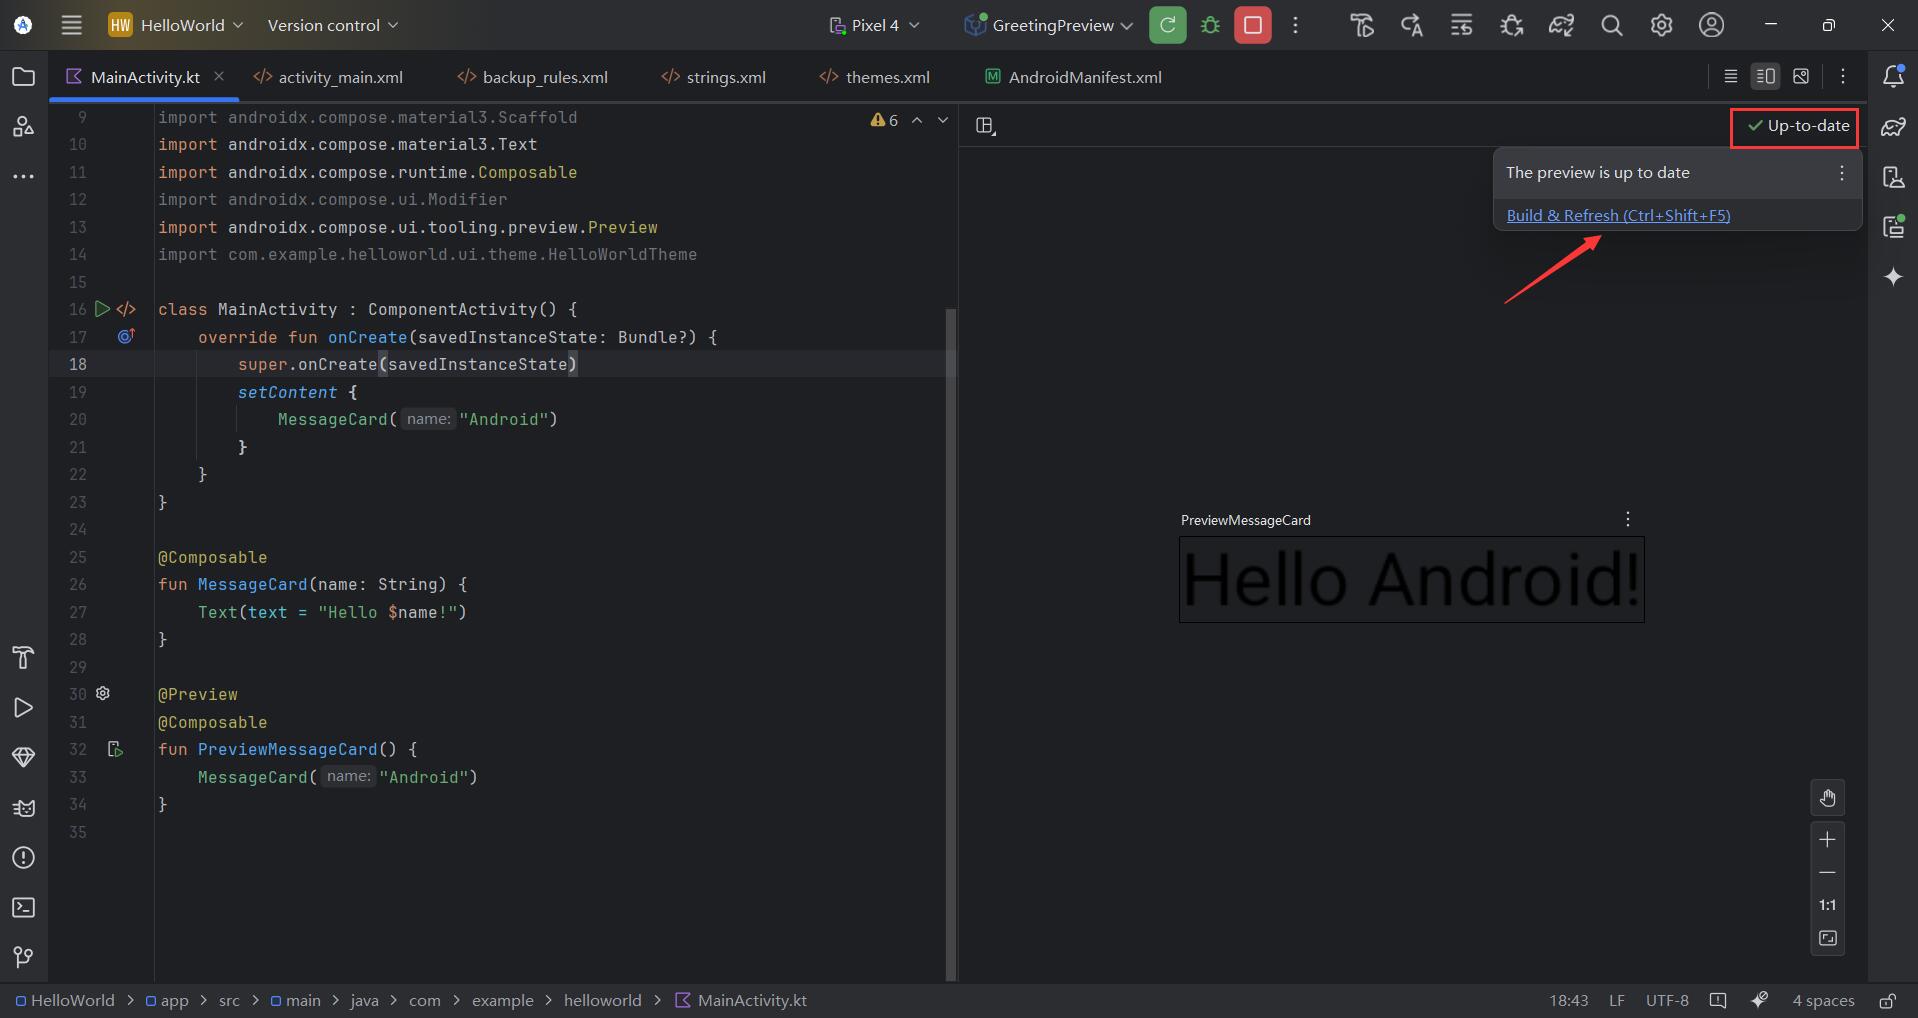Open the 4 spaces indent settings
Image resolution: width=1918 pixels, height=1018 pixels.
[1823, 1001]
